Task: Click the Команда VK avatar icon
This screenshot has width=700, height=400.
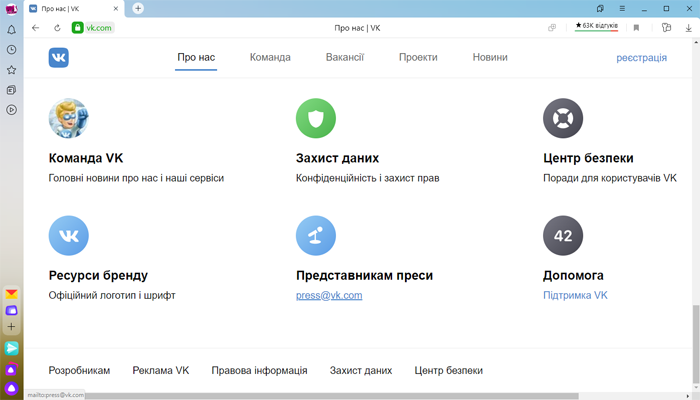Action: 68,118
